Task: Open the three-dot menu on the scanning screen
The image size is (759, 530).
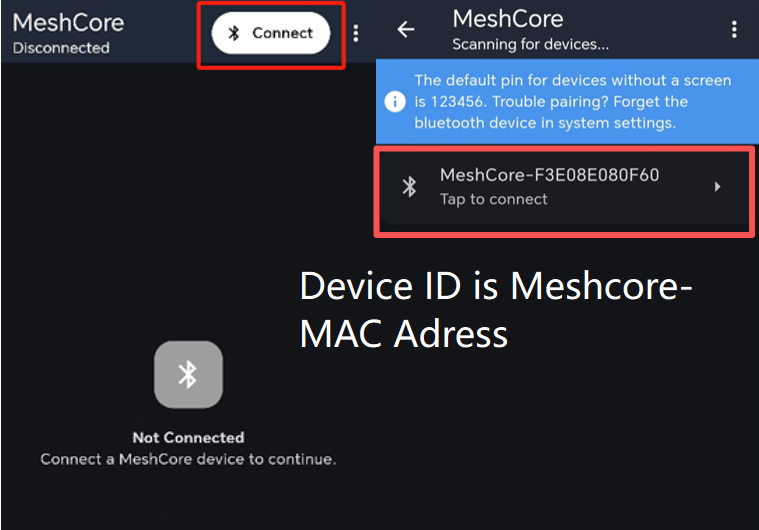Action: pyautogui.click(x=735, y=30)
